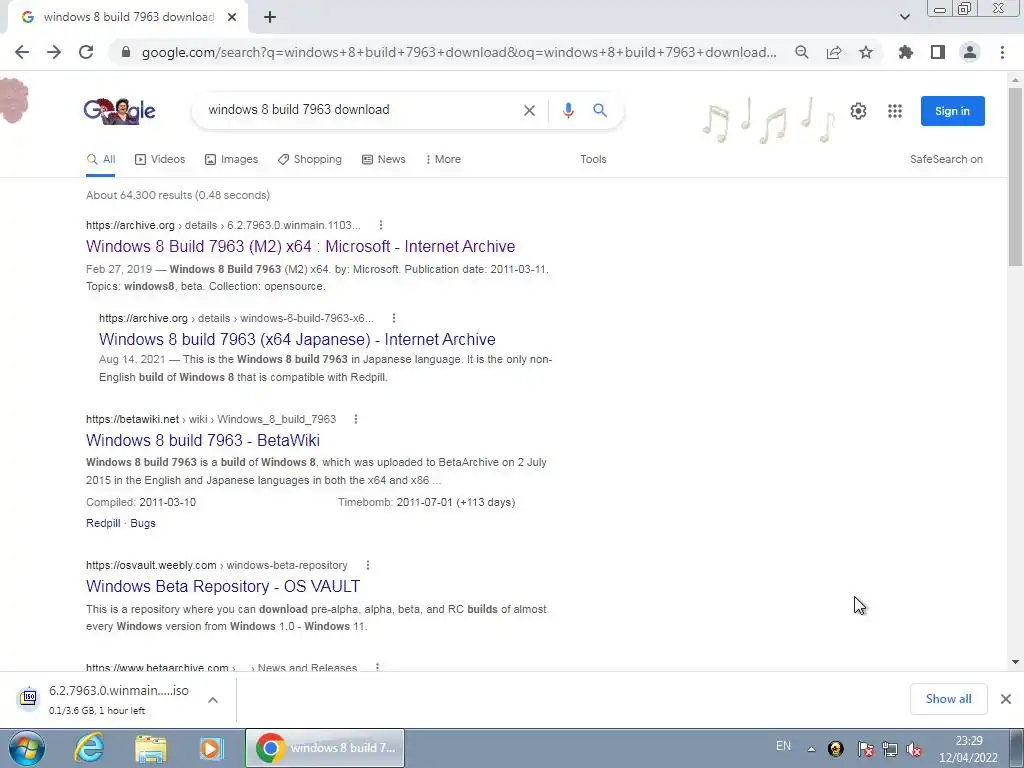Open Windows 8 Build 7963 (M2) x64 link

pos(300,246)
